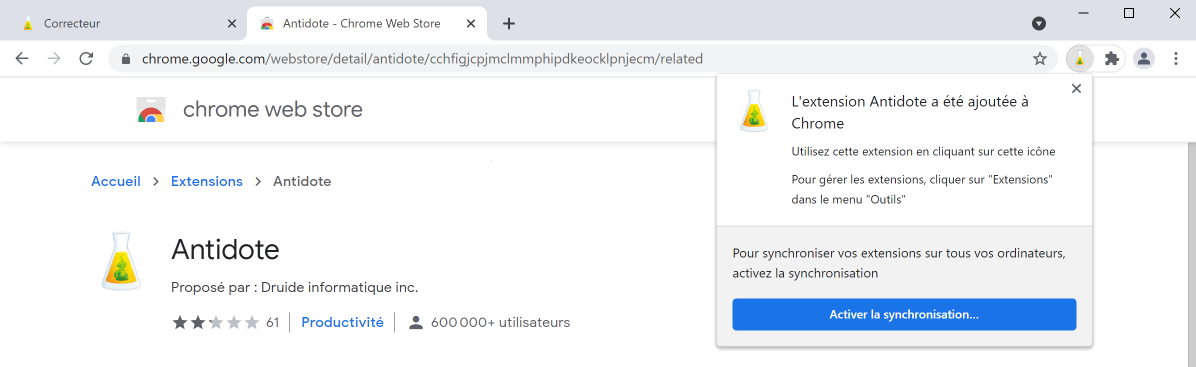Close the Correcteur tab
Screen dimensions: 1196x367
(233, 24)
